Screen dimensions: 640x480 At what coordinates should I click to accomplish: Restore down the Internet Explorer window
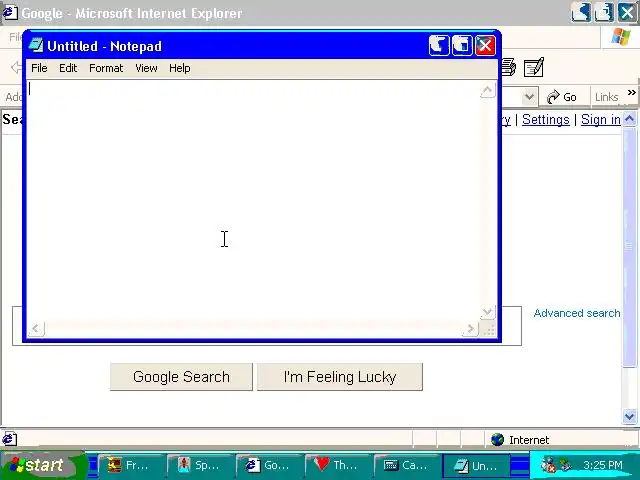click(604, 12)
